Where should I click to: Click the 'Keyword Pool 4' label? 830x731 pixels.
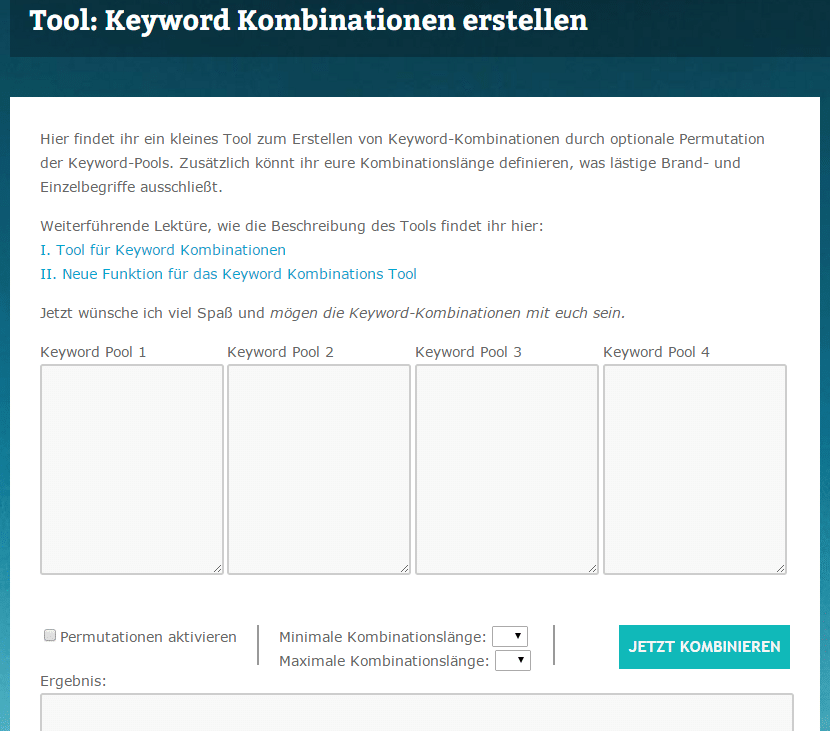[656, 352]
